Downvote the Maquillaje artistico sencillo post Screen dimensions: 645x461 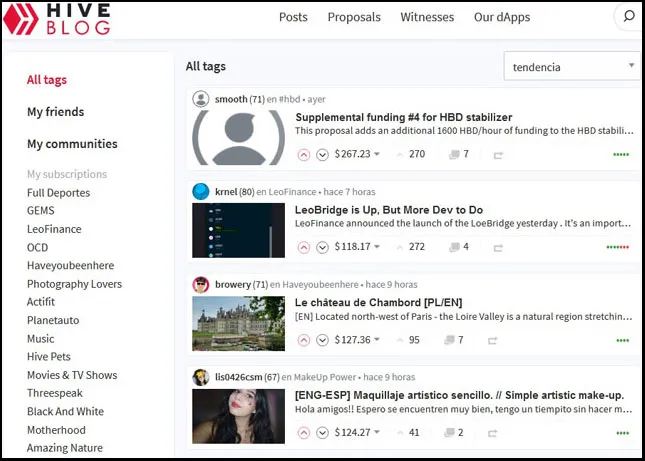(322, 433)
